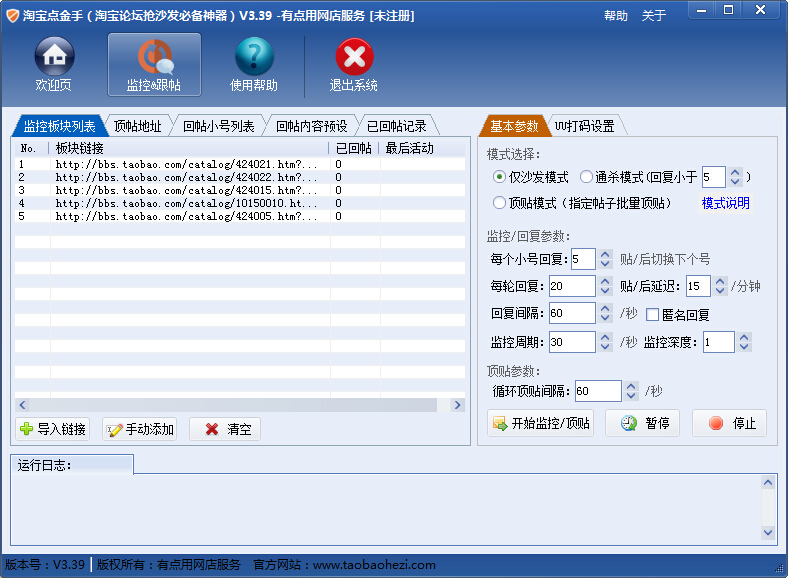The image size is (788, 578).
Task: Switch to the 顶贴地址 tab
Action: click(x=137, y=126)
